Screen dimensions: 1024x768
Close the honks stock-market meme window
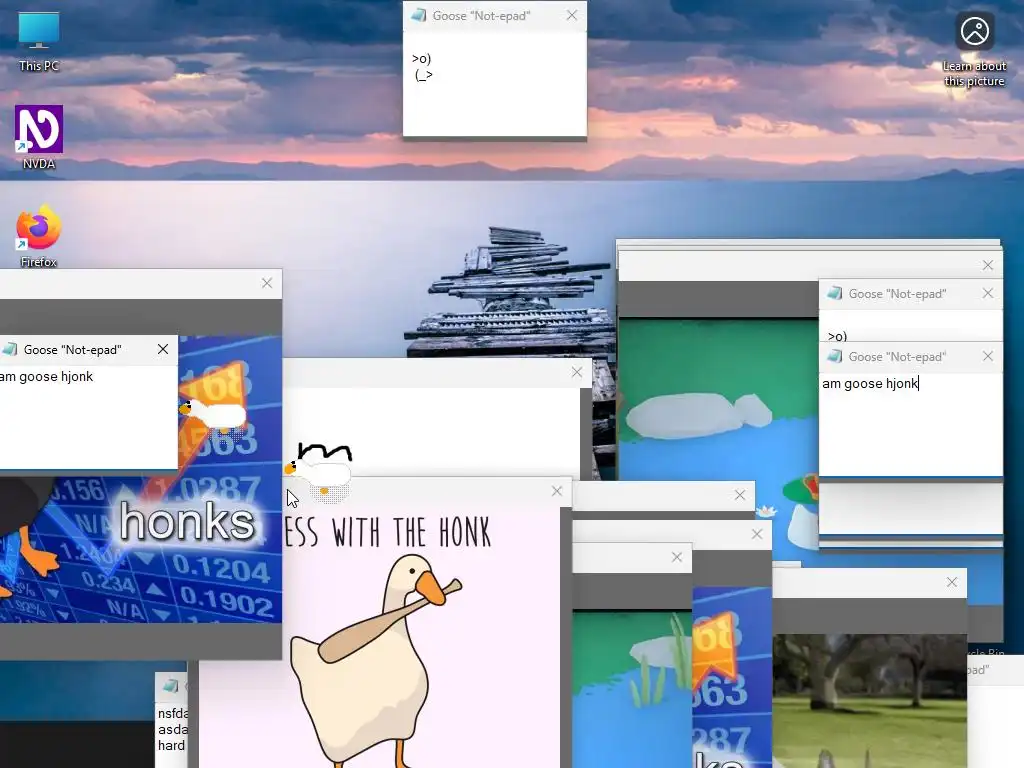coord(266,283)
